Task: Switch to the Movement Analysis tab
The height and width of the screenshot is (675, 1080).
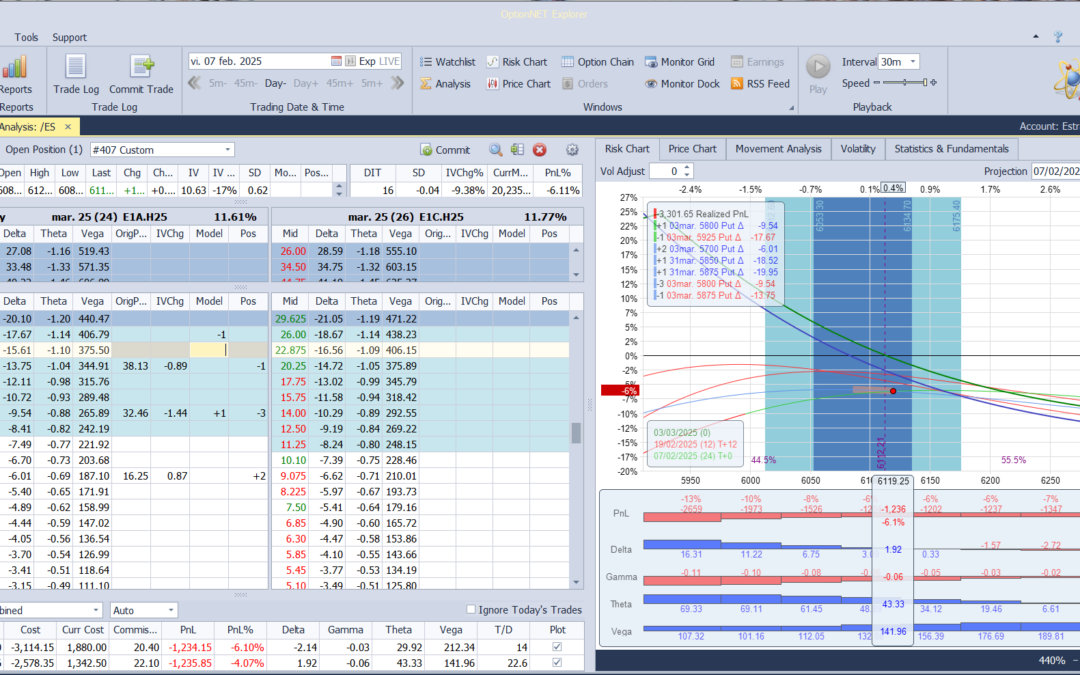Action: point(778,149)
